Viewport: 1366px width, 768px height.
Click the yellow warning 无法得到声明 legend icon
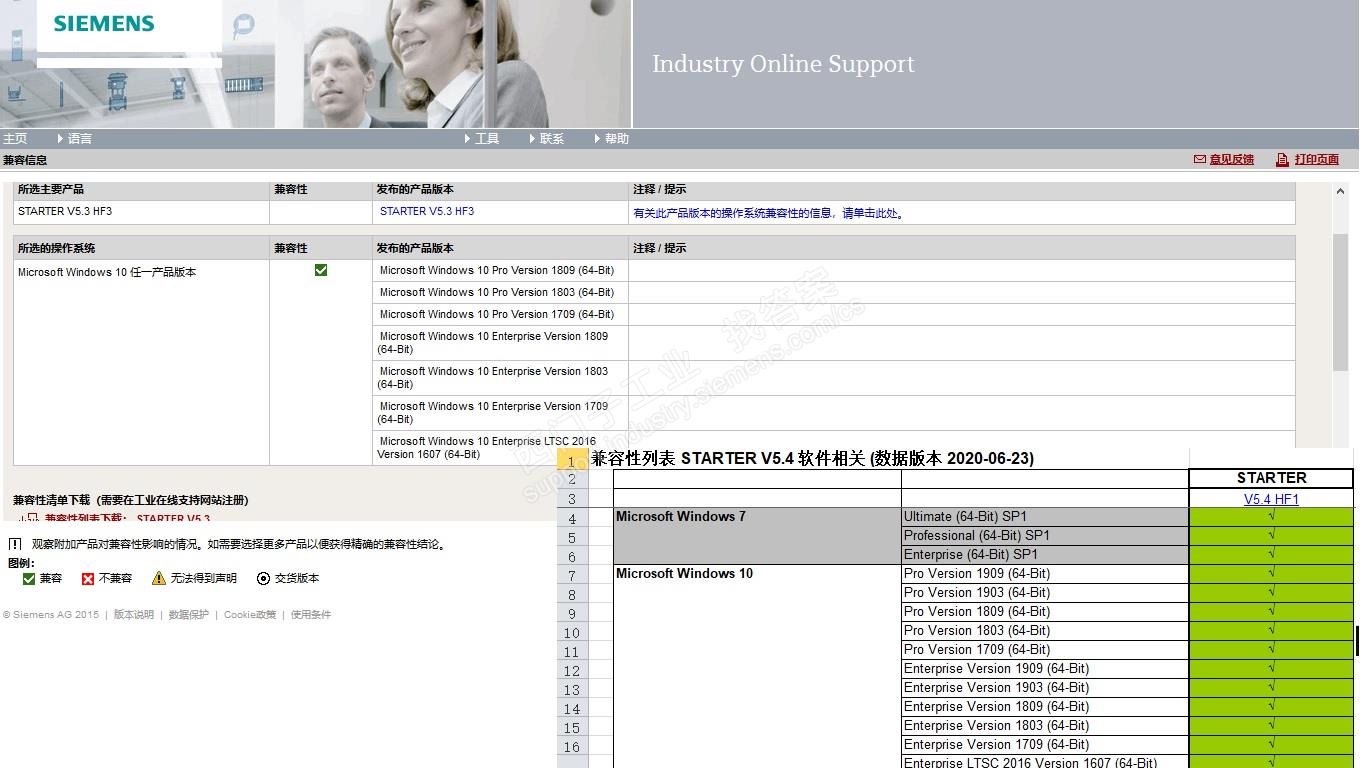pos(158,579)
